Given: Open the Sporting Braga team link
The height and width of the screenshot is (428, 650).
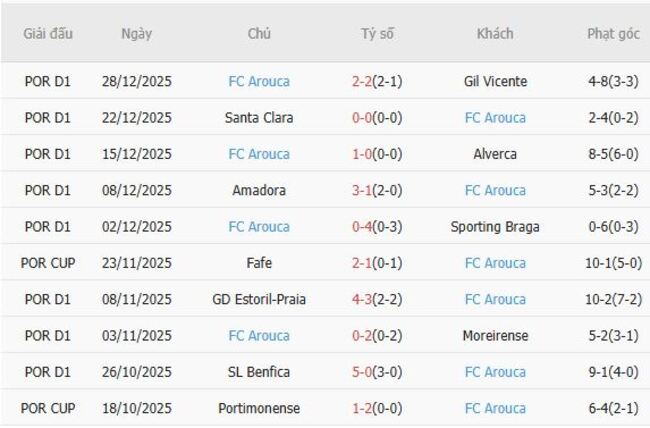Looking at the screenshot, I should tap(495, 227).
